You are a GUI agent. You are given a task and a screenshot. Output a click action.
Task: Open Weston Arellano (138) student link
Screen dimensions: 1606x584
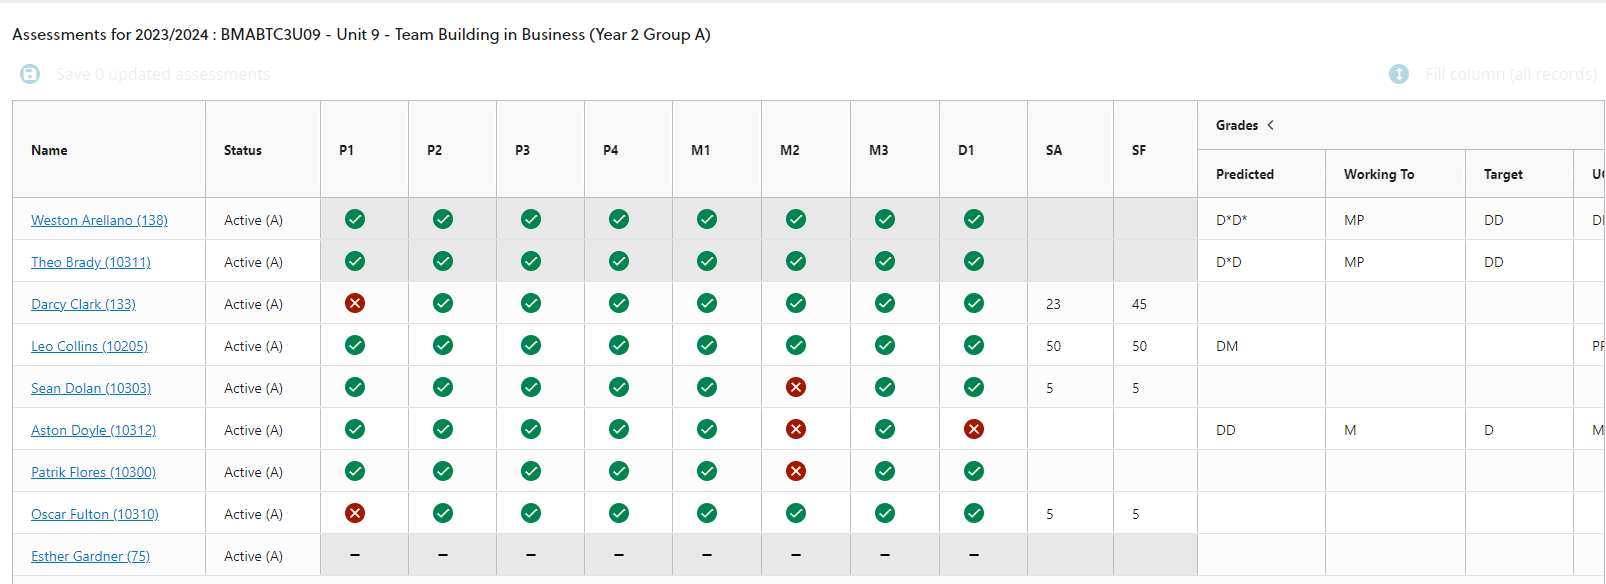pos(99,220)
